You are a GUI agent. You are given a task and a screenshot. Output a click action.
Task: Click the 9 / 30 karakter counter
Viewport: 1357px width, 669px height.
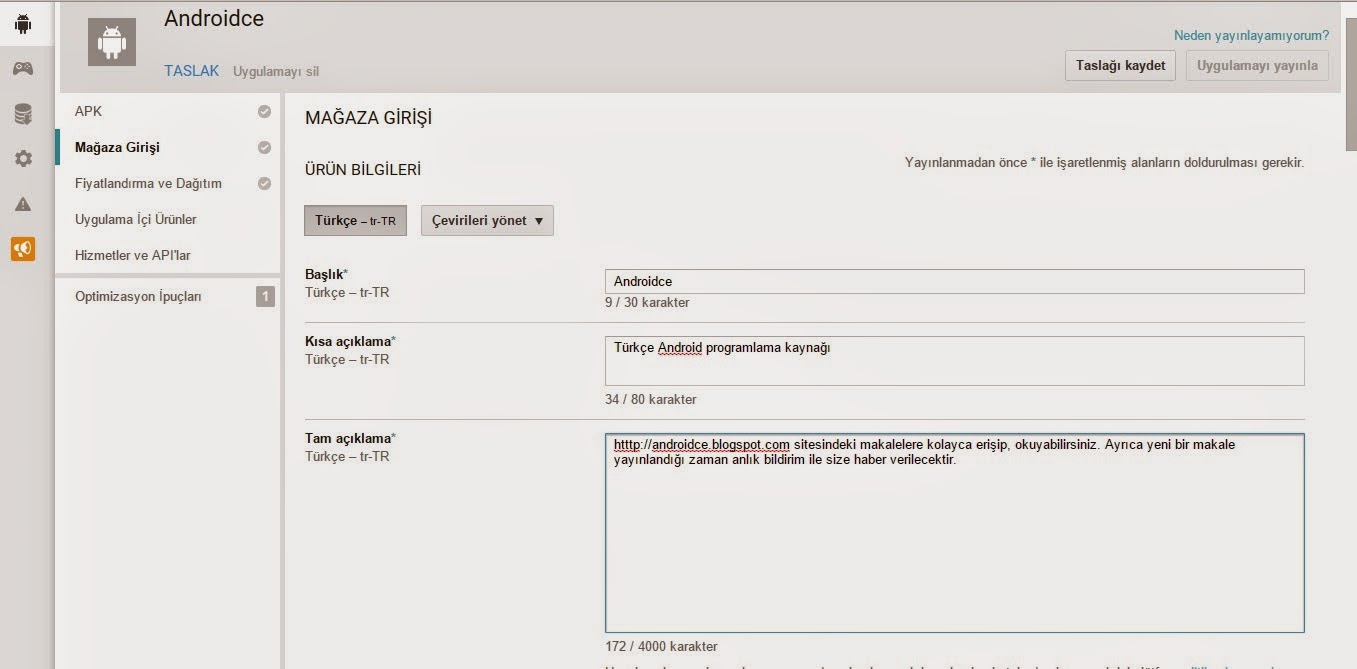click(x=647, y=302)
